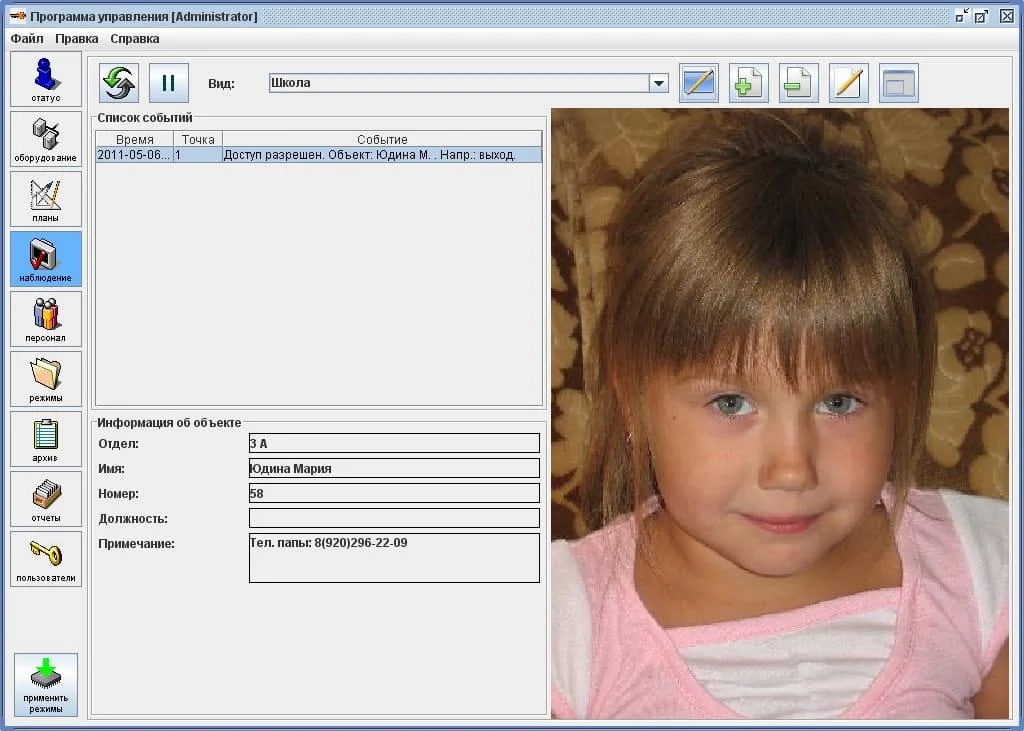Open the Файл menu
This screenshot has height=731, width=1024.
[x=27, y=39]
